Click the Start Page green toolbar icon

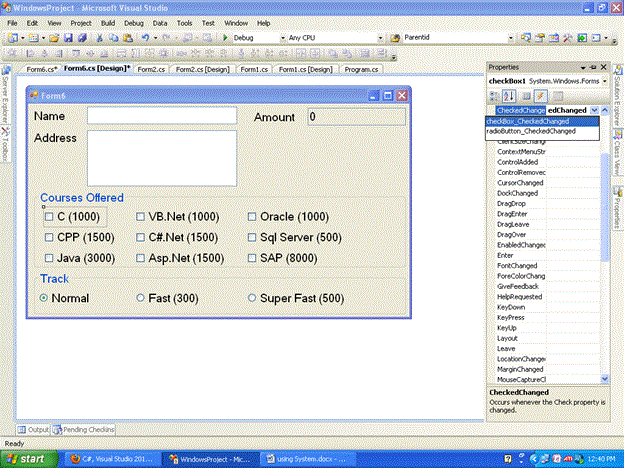click(582, 38)
